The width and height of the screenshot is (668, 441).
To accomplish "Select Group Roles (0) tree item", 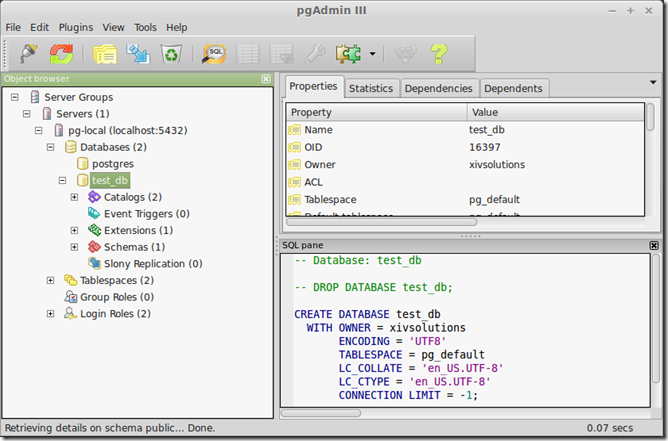I will (x=117, y=297).
